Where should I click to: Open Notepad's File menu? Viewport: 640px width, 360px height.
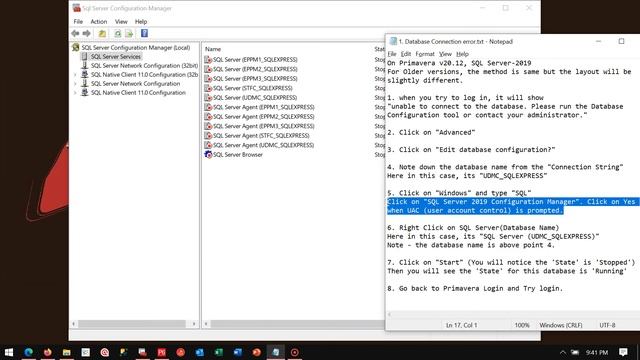tap(392, 54)
